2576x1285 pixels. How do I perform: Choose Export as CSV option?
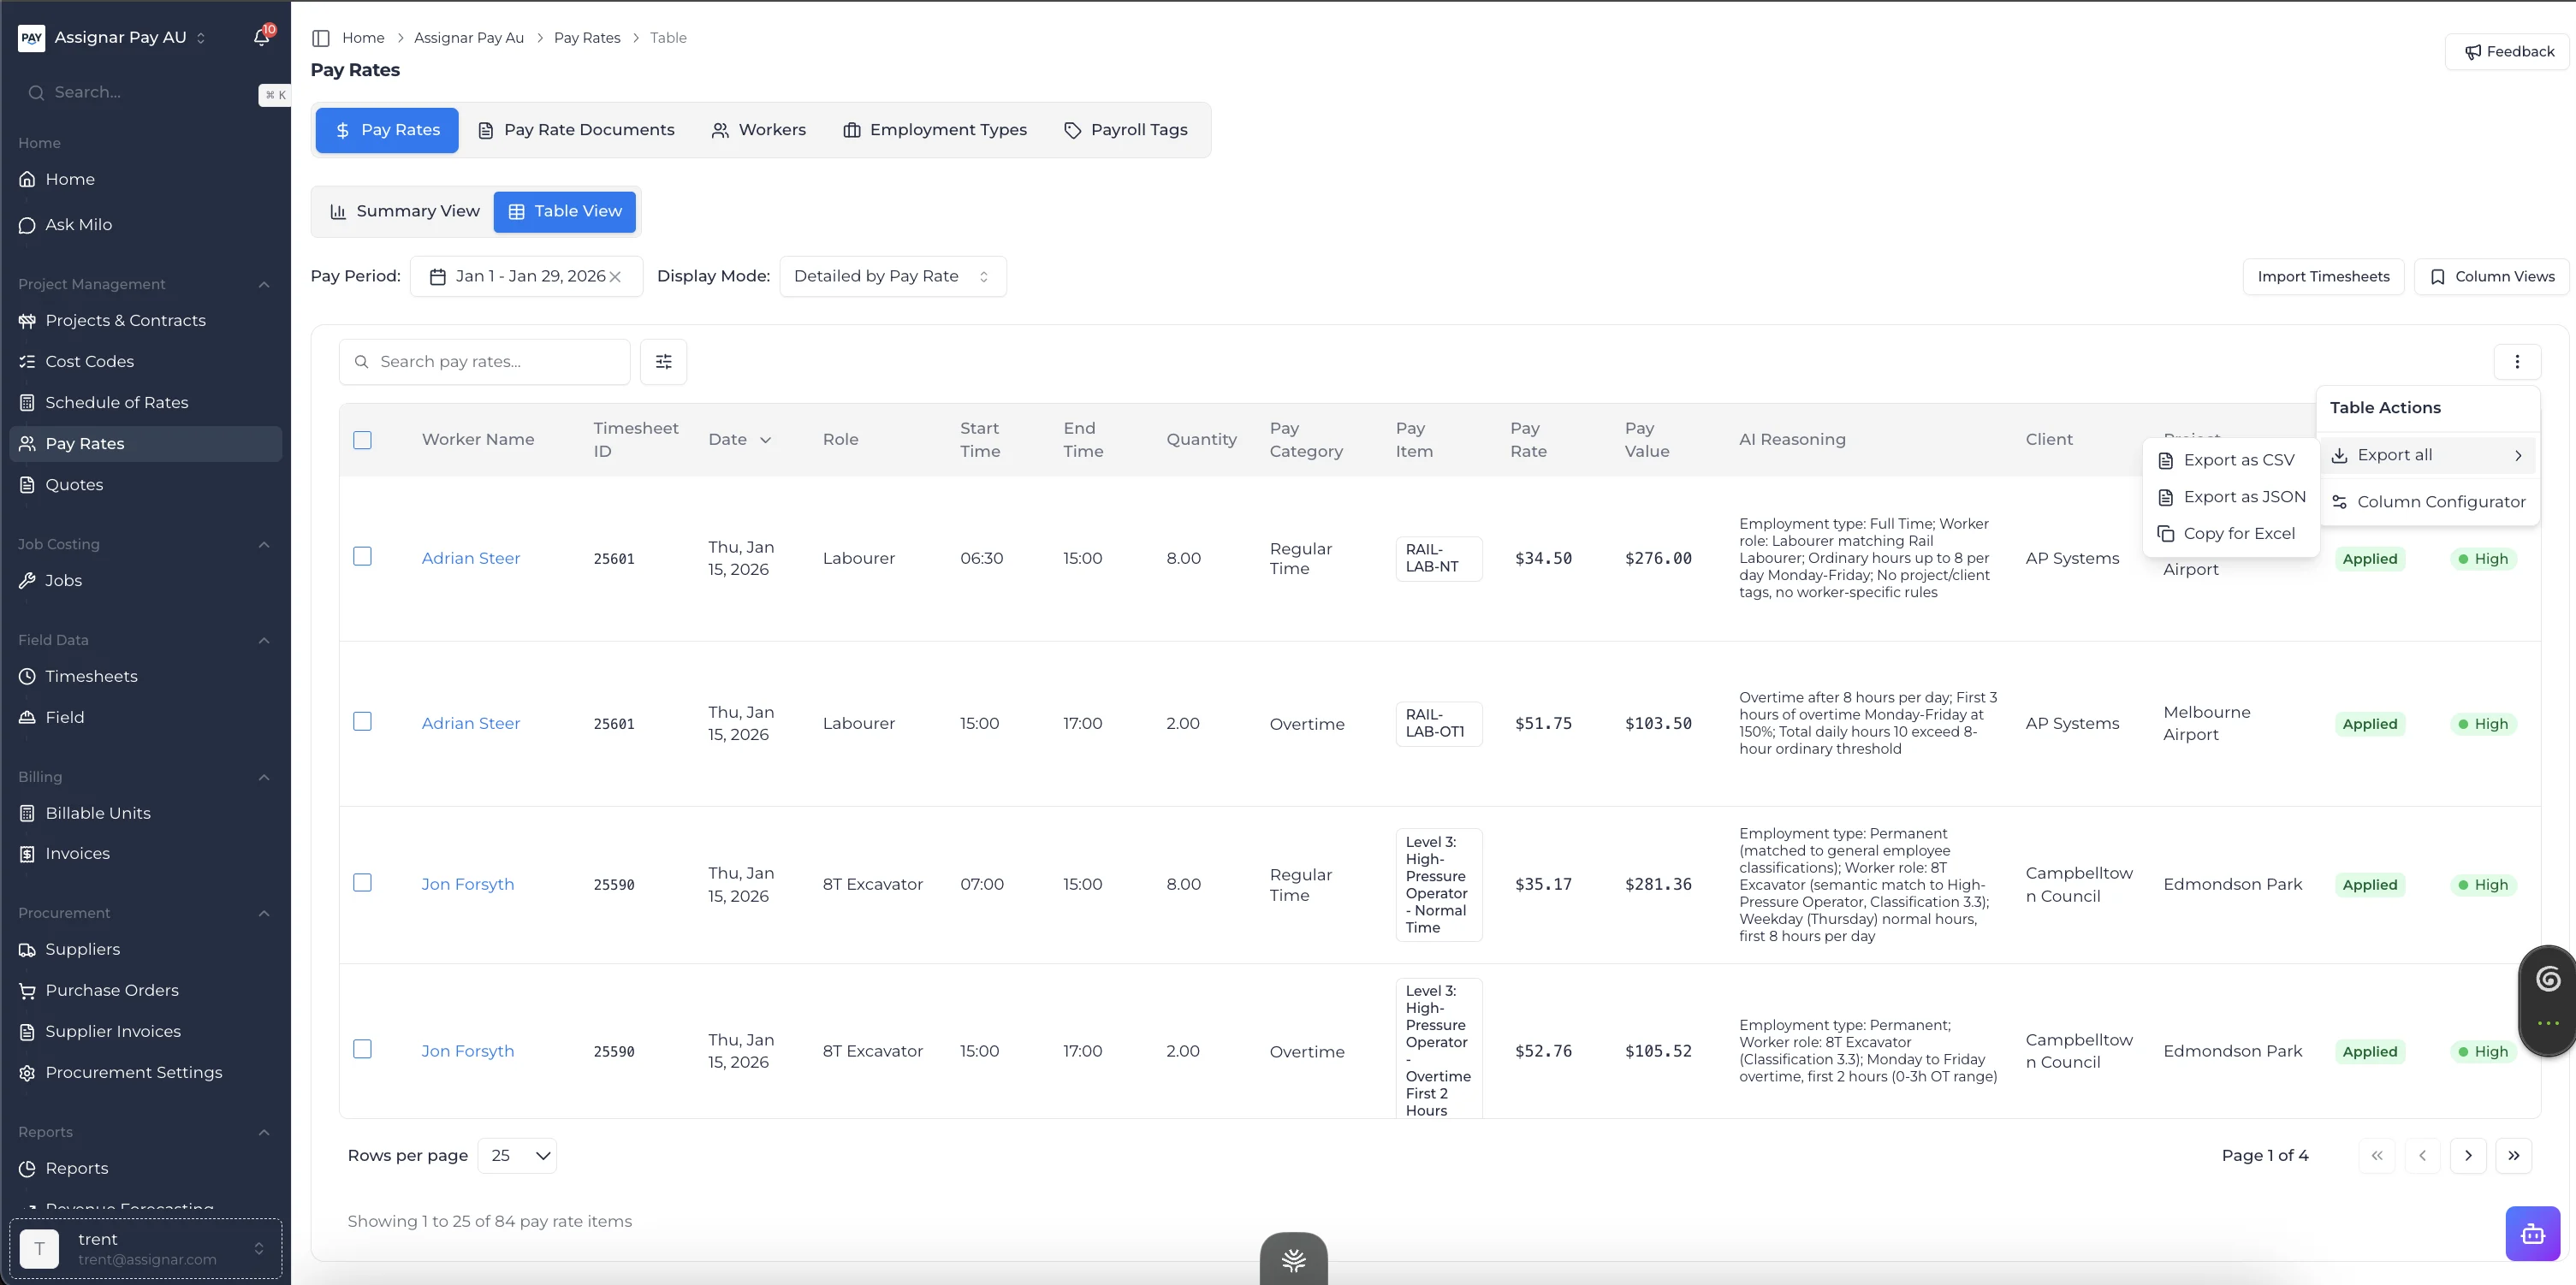point(2238,460)
